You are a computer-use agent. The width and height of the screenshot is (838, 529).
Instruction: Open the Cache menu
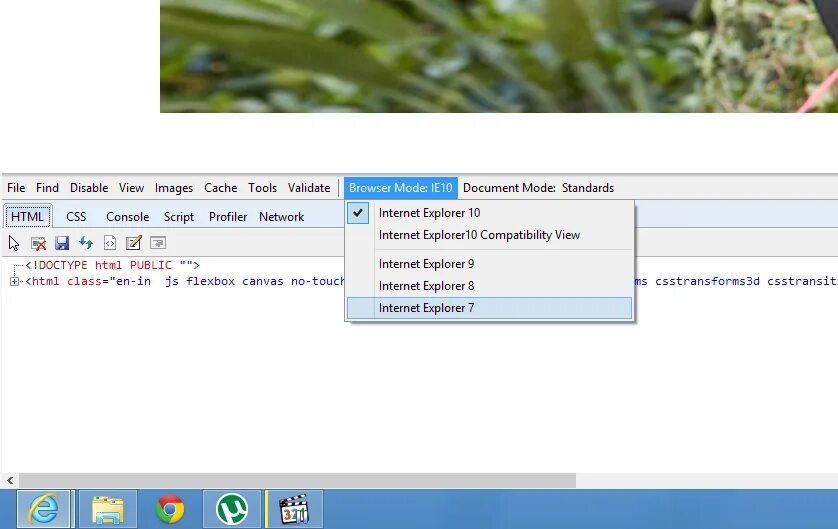click(x=221, y=188)
